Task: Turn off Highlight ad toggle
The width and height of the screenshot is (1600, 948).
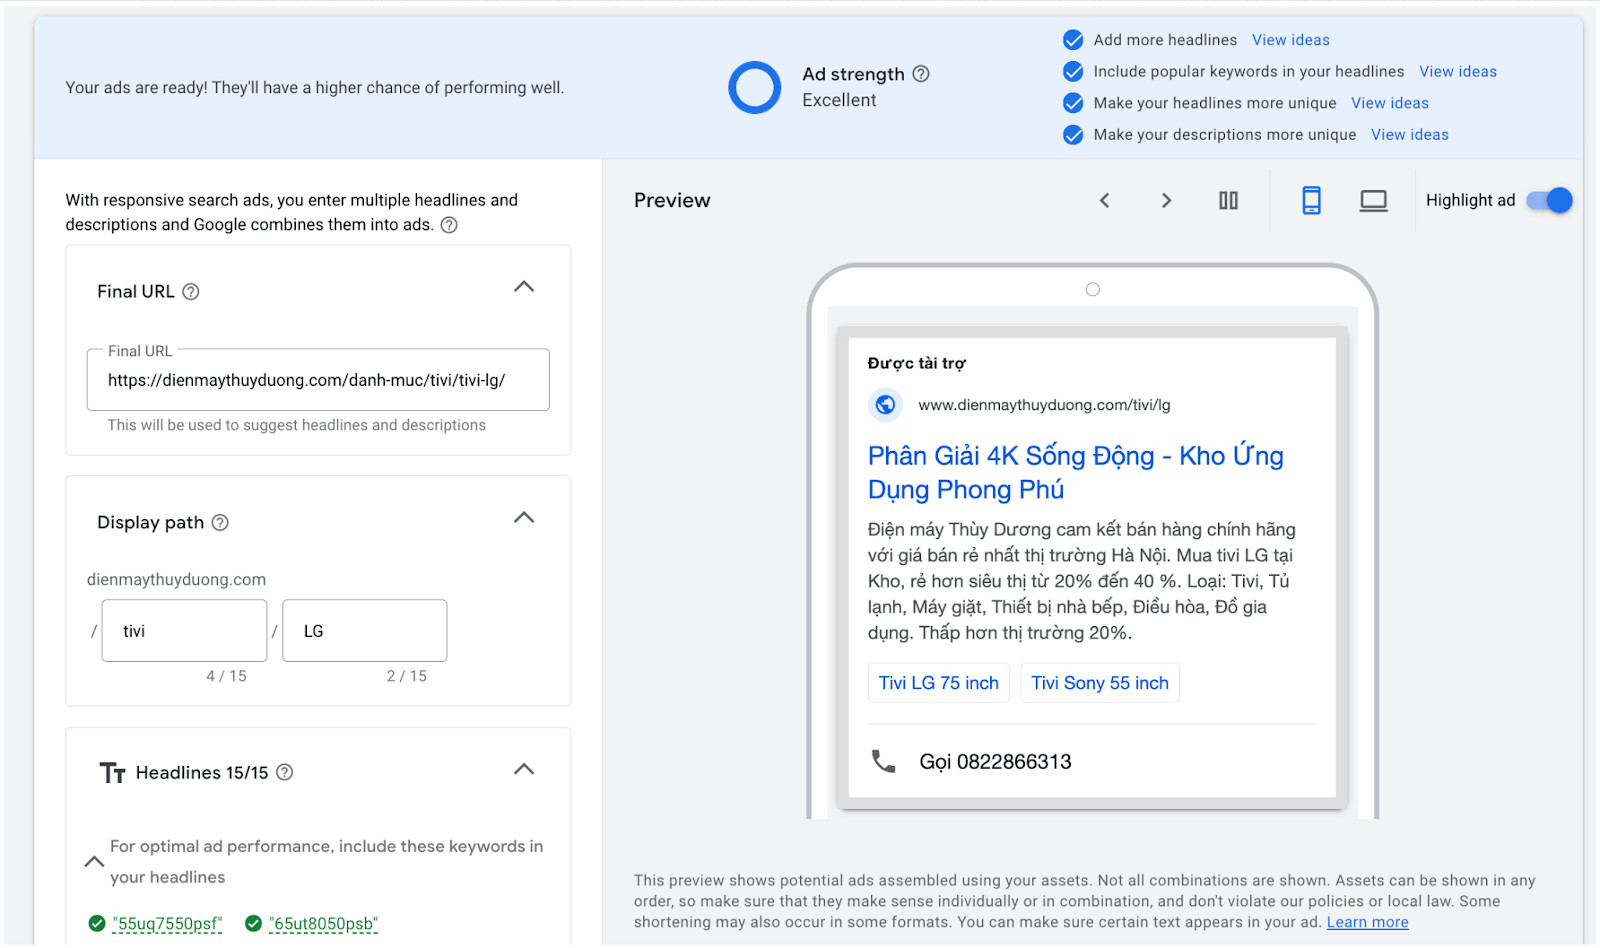Action: [1549, 201]
